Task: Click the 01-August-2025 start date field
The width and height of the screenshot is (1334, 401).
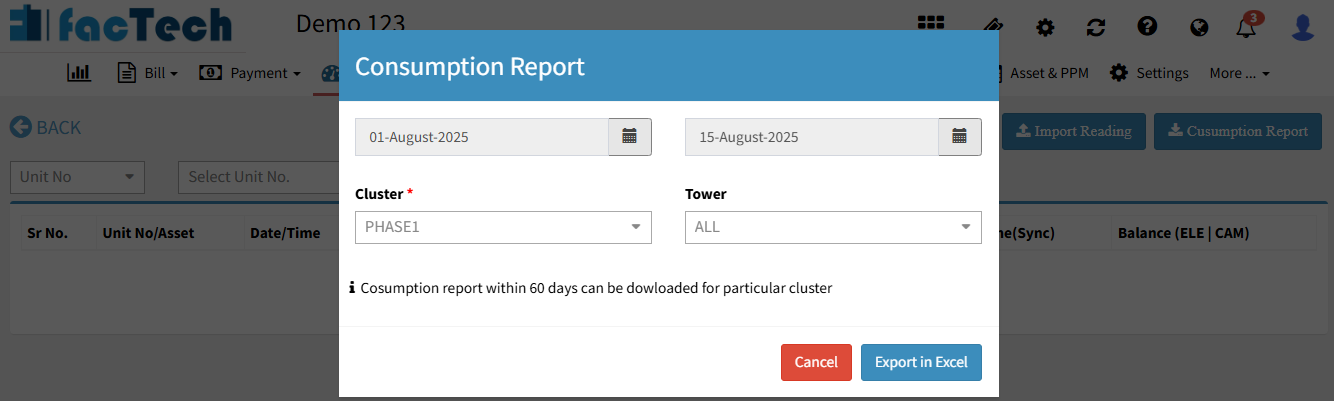Action: click(x=481, y=137)
